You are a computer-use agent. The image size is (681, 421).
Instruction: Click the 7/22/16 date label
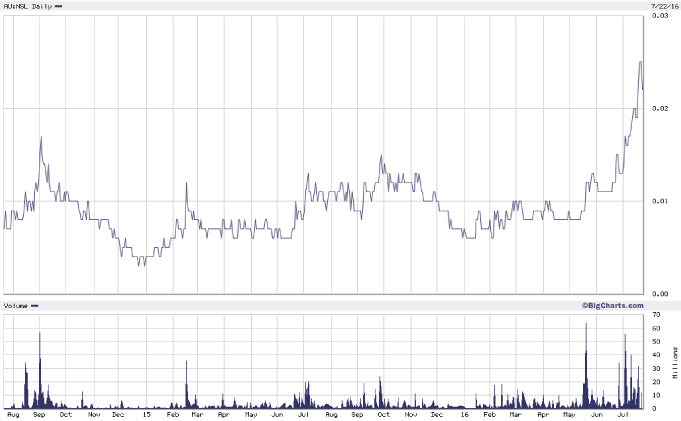click(x=664, y=6)
